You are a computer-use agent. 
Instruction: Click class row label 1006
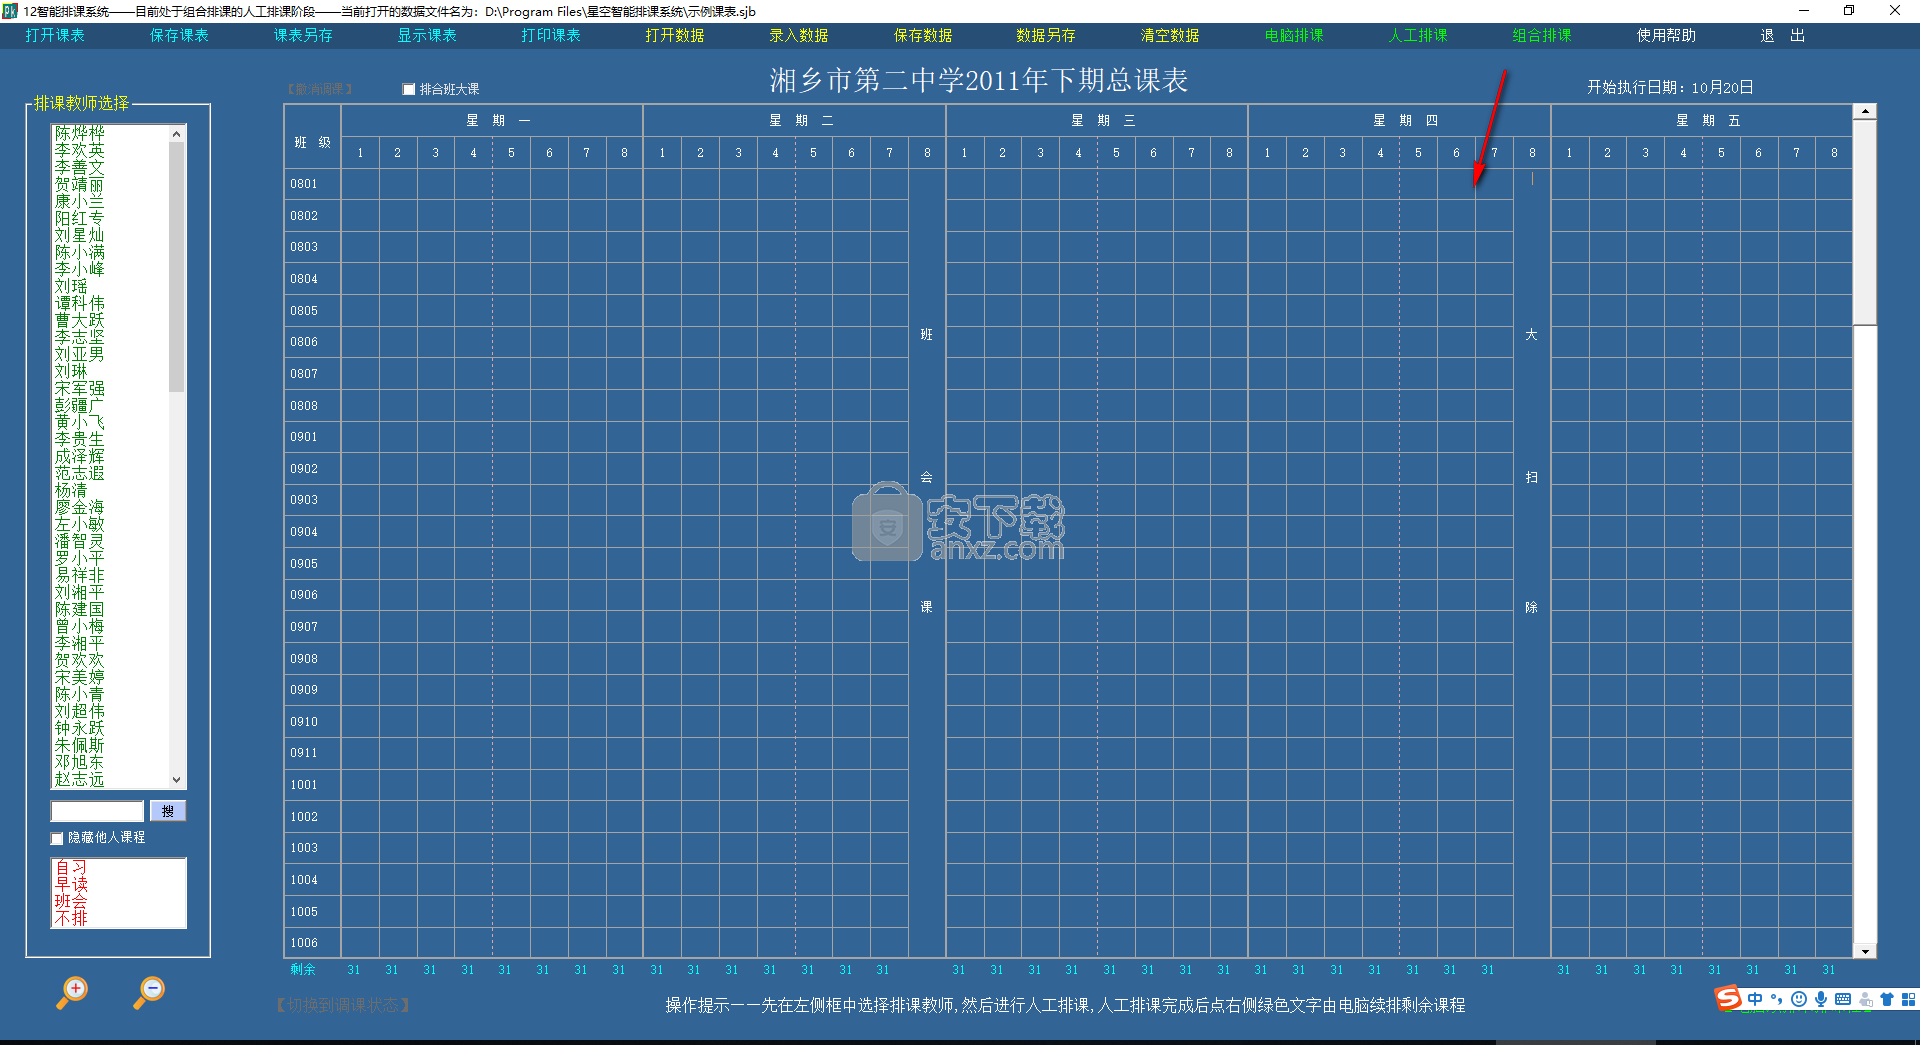304,943
